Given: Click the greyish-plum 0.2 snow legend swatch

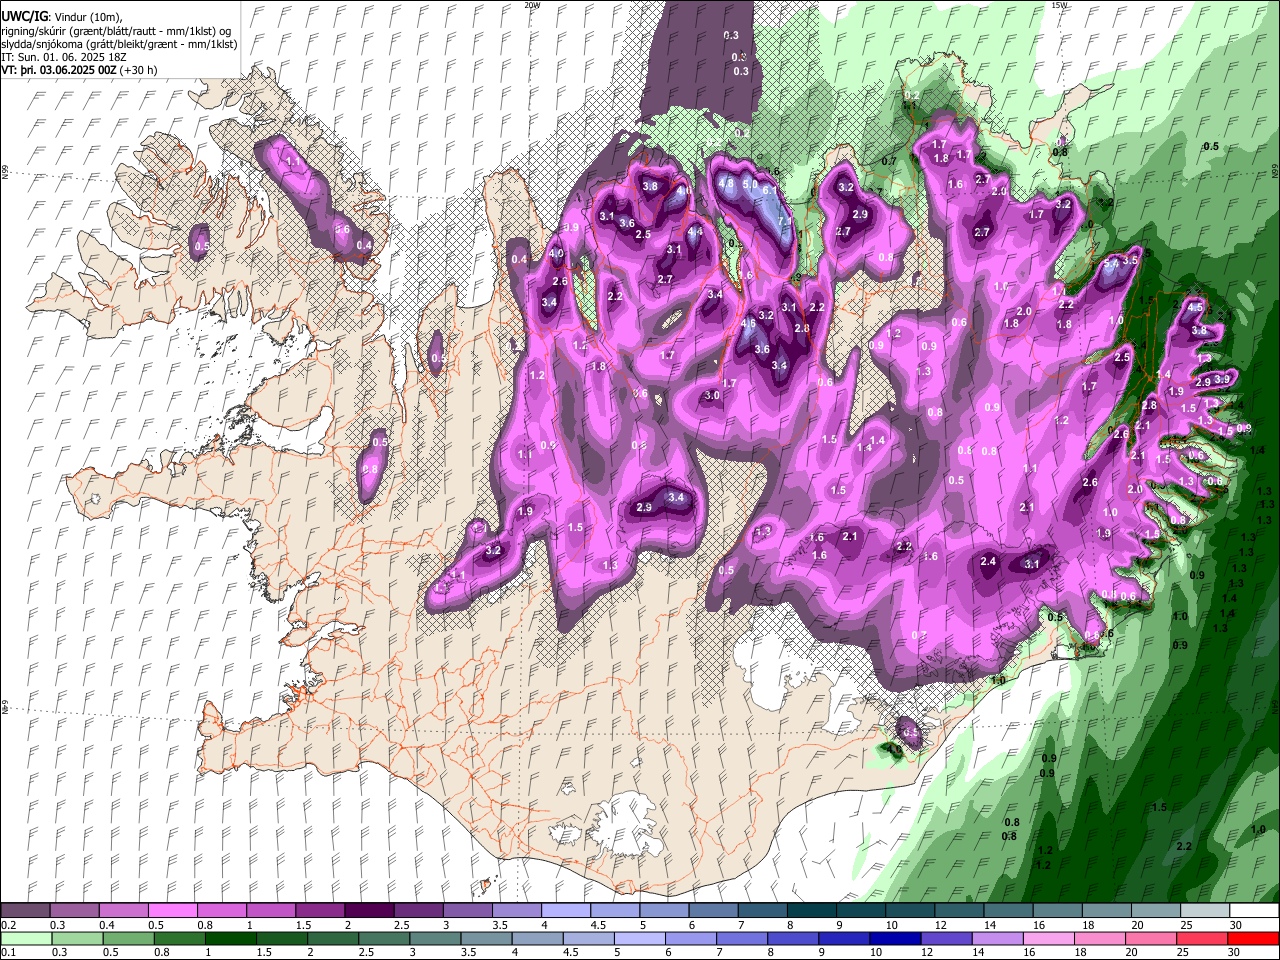Looking at the screenshot, I should (26, 911).
